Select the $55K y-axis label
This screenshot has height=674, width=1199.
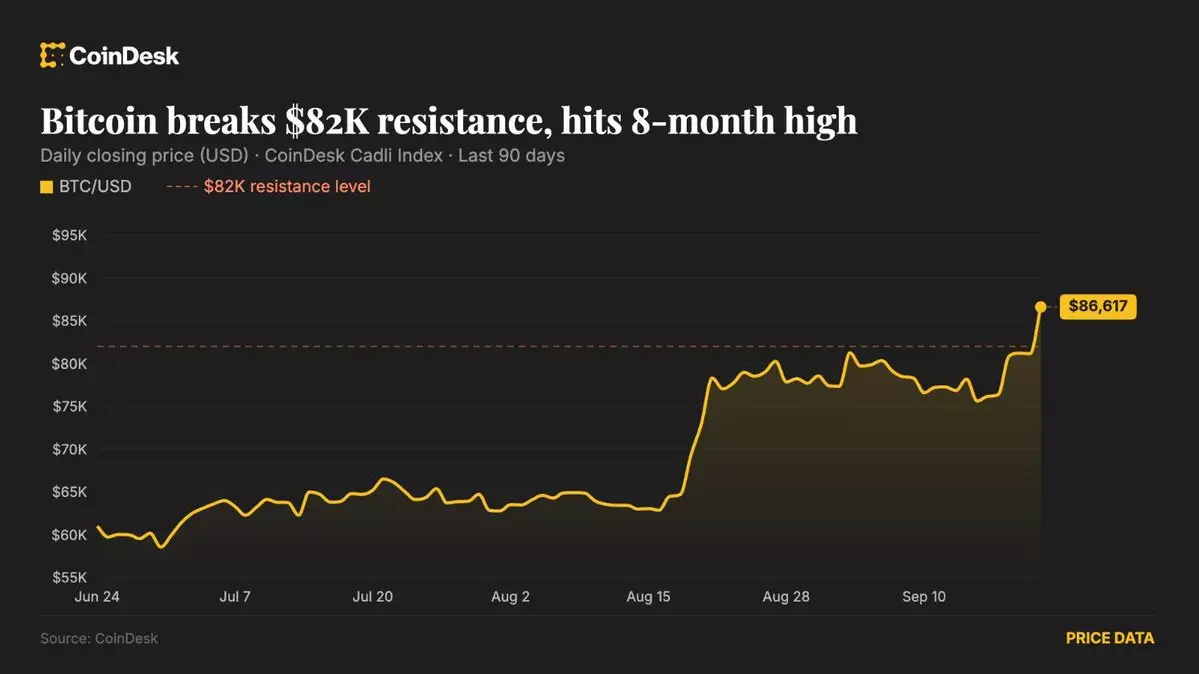pyautogui.click(x=70, y=578)
